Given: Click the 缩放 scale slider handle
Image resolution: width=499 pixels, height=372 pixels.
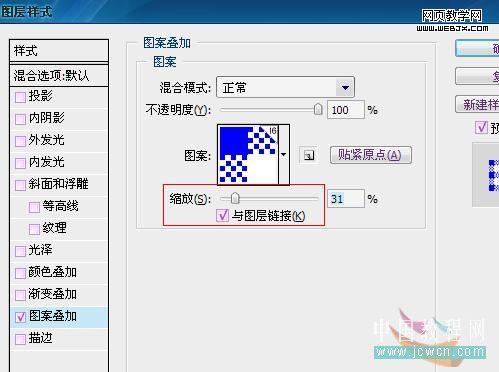Looking at the screenshot, I should 235,198.
